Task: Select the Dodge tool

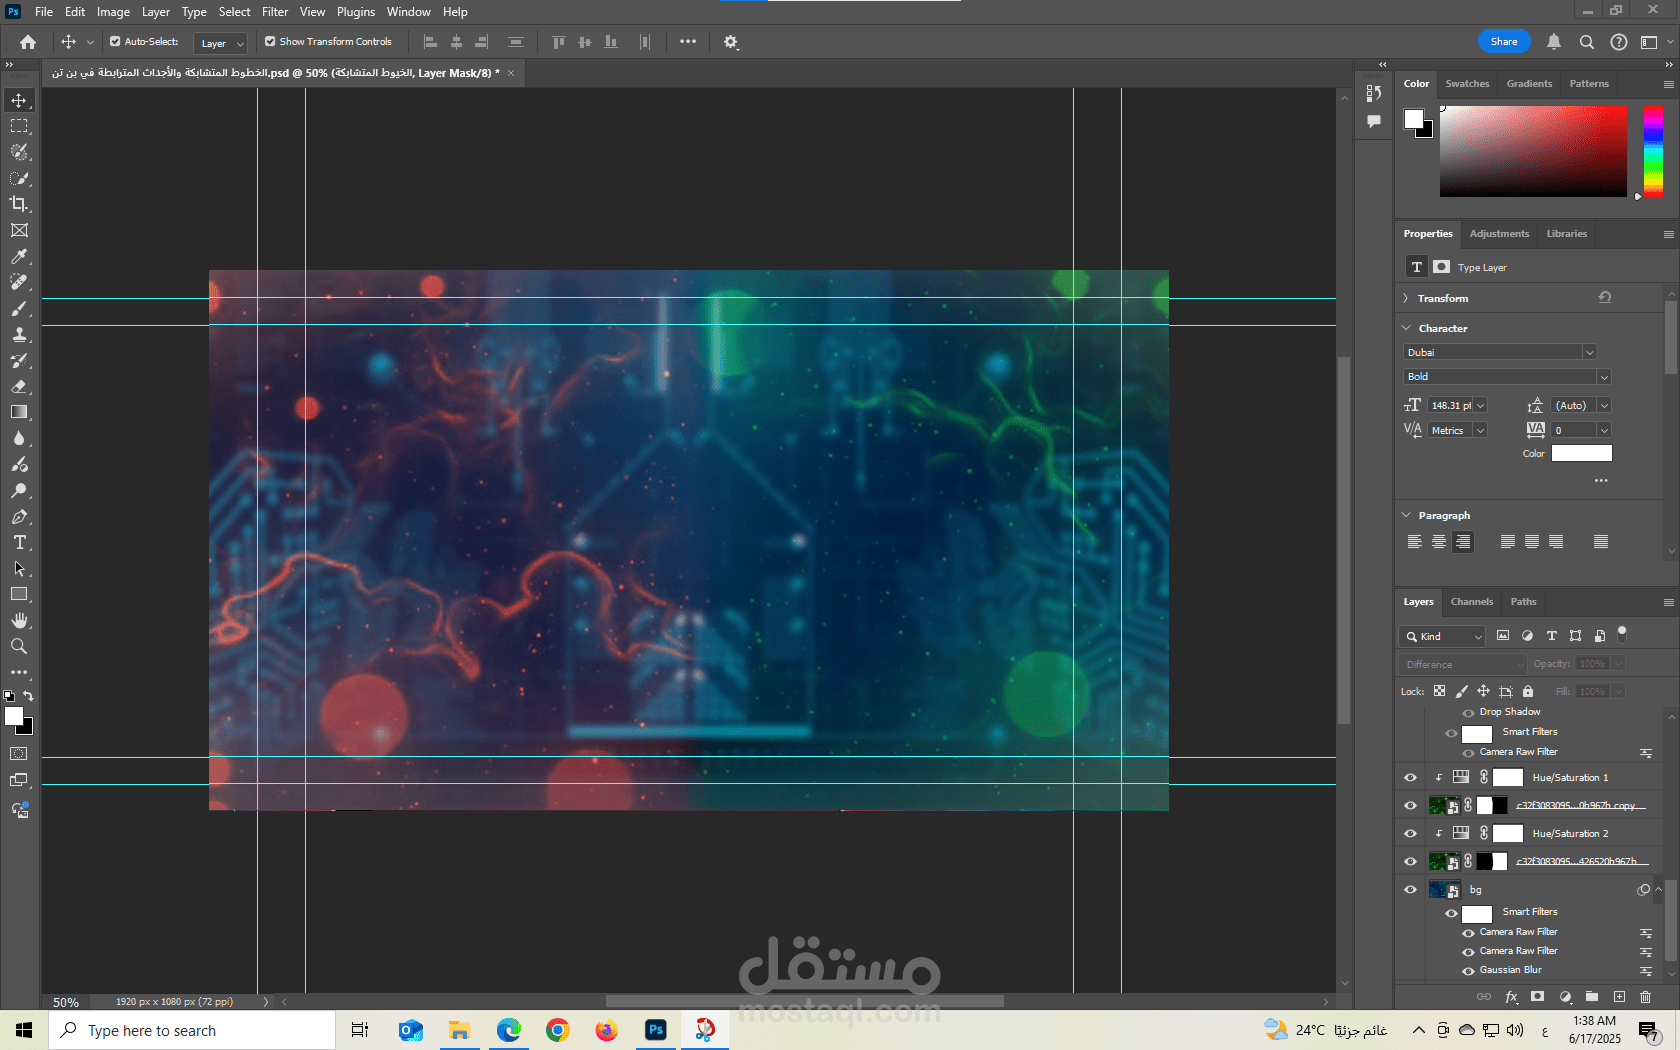Action: [x=19, y=490]
